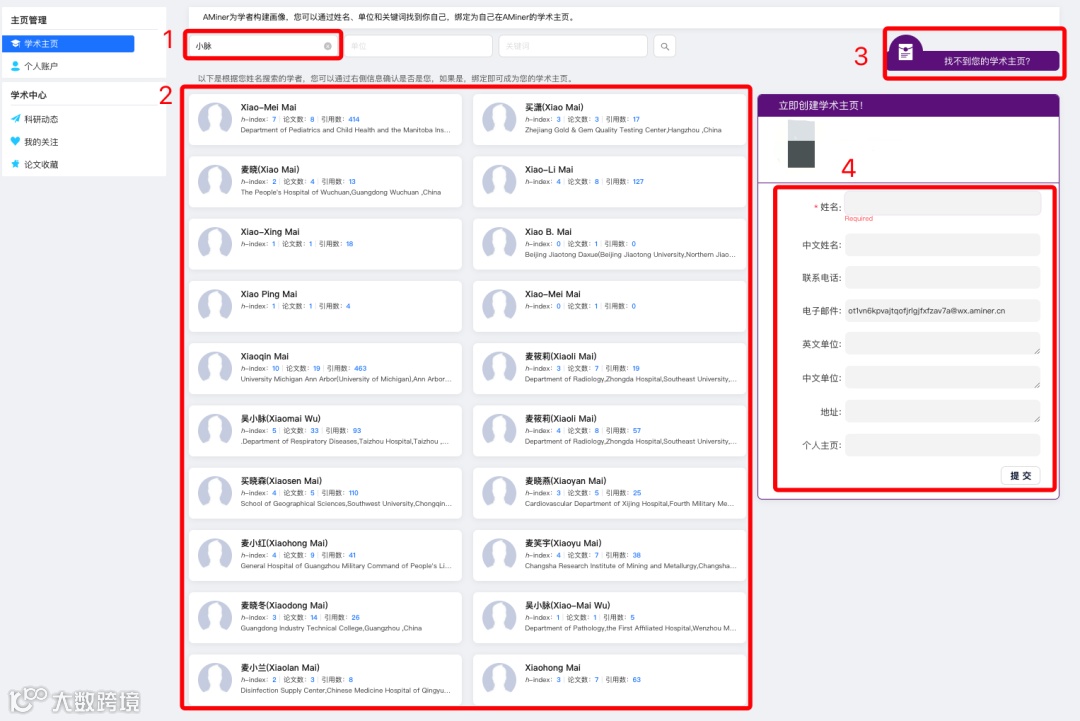The width and height of the screenshot is (1080, 721).
Task: Click the avatar of Xiao-Li Mai
Action: point(499,181)
